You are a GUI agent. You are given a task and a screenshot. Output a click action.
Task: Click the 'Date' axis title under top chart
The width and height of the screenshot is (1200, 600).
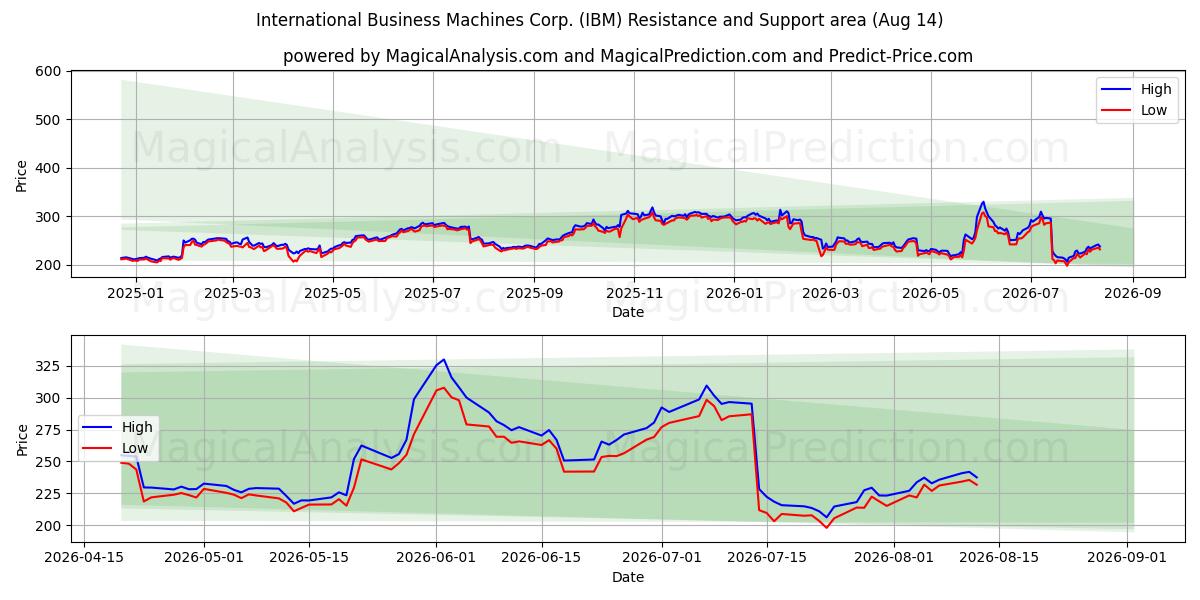[x=627, y=312]
